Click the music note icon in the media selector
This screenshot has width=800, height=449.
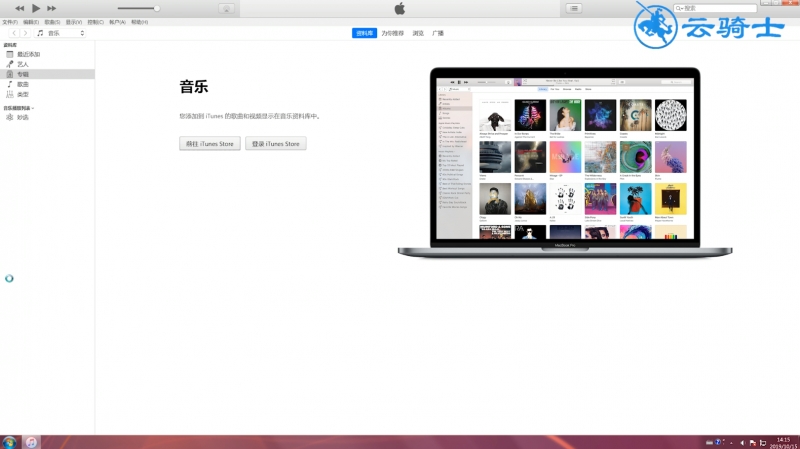coord(40,33)
